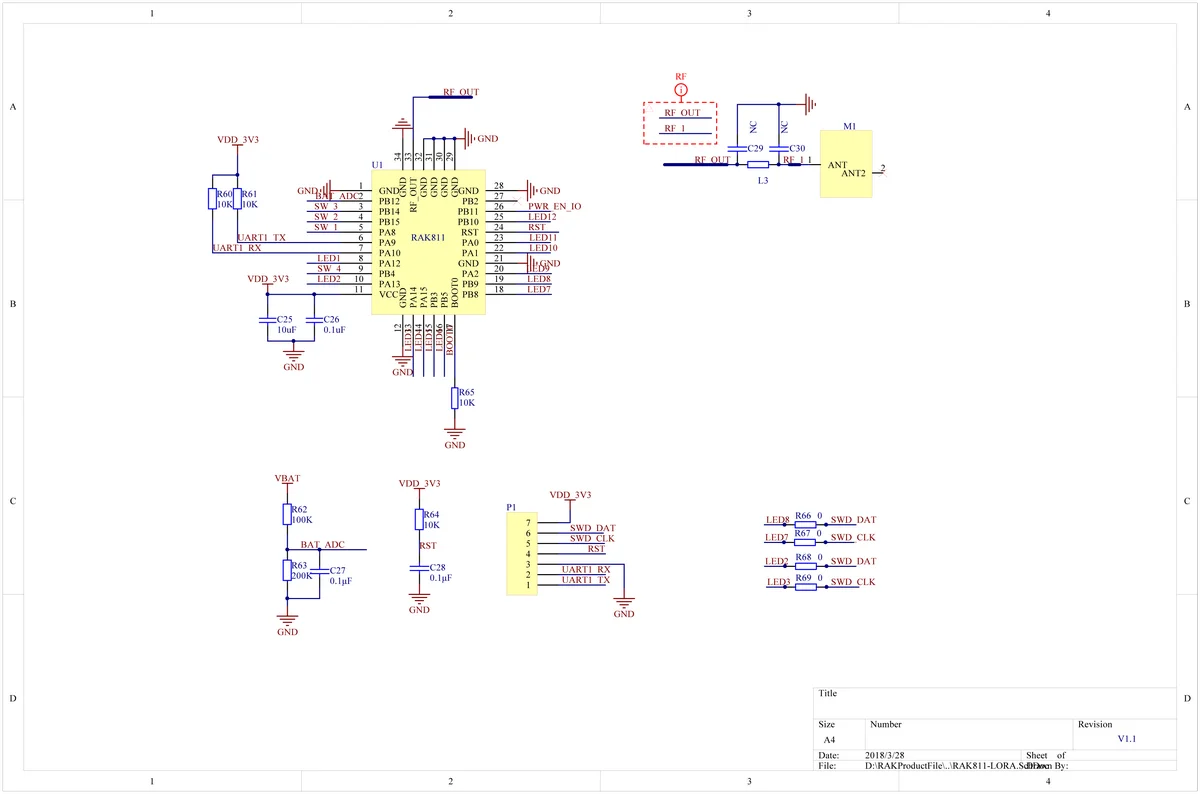Select capacitor C28 on RST net

pyautogui.click(x=419, y=567)
